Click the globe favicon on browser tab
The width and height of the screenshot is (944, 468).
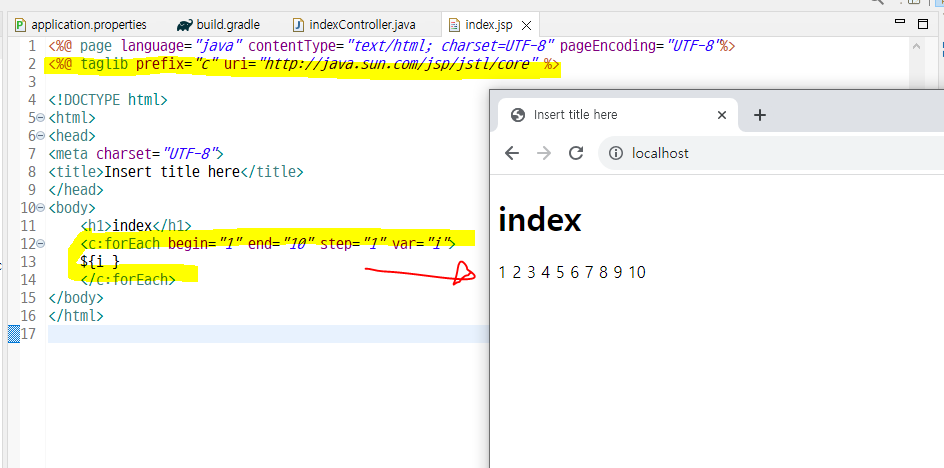pos(517,114)
